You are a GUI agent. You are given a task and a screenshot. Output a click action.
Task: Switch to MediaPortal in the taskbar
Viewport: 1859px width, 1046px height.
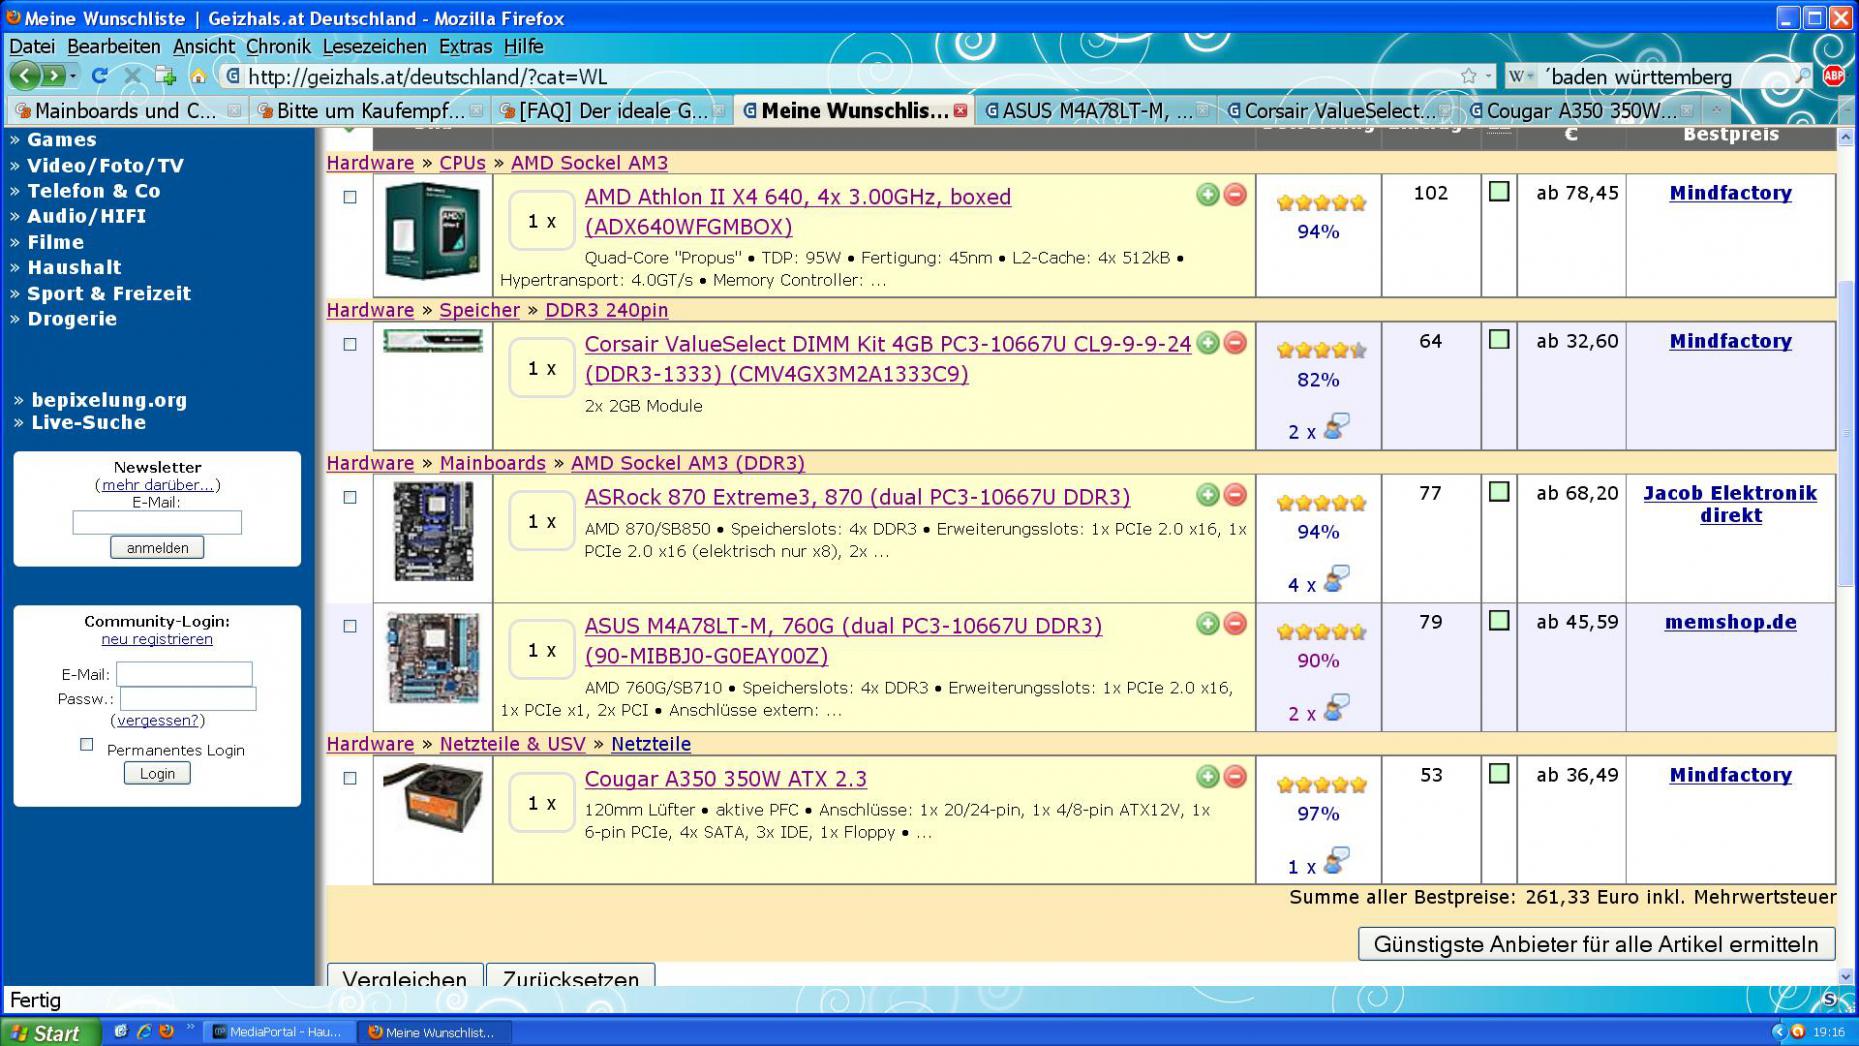pyautogui.click(x=279, y=1032)
